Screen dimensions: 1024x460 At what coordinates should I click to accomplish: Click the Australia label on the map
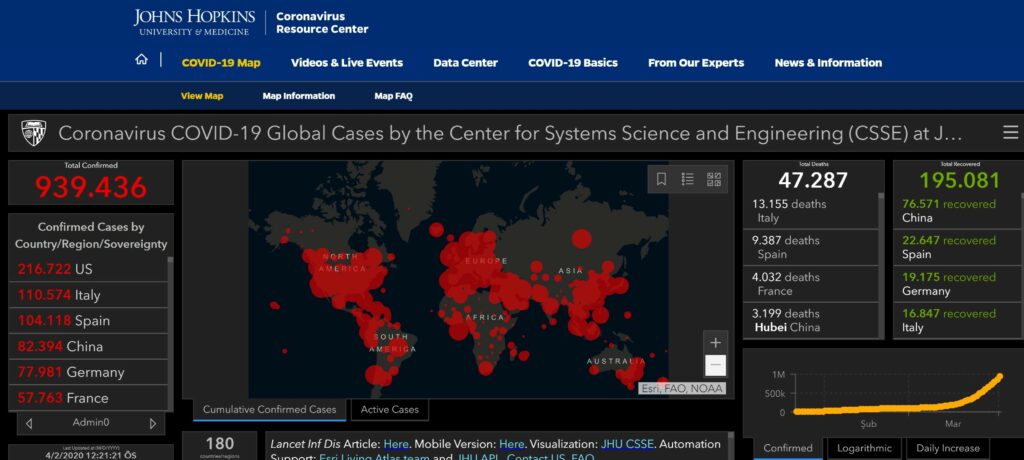pos(616,361)
